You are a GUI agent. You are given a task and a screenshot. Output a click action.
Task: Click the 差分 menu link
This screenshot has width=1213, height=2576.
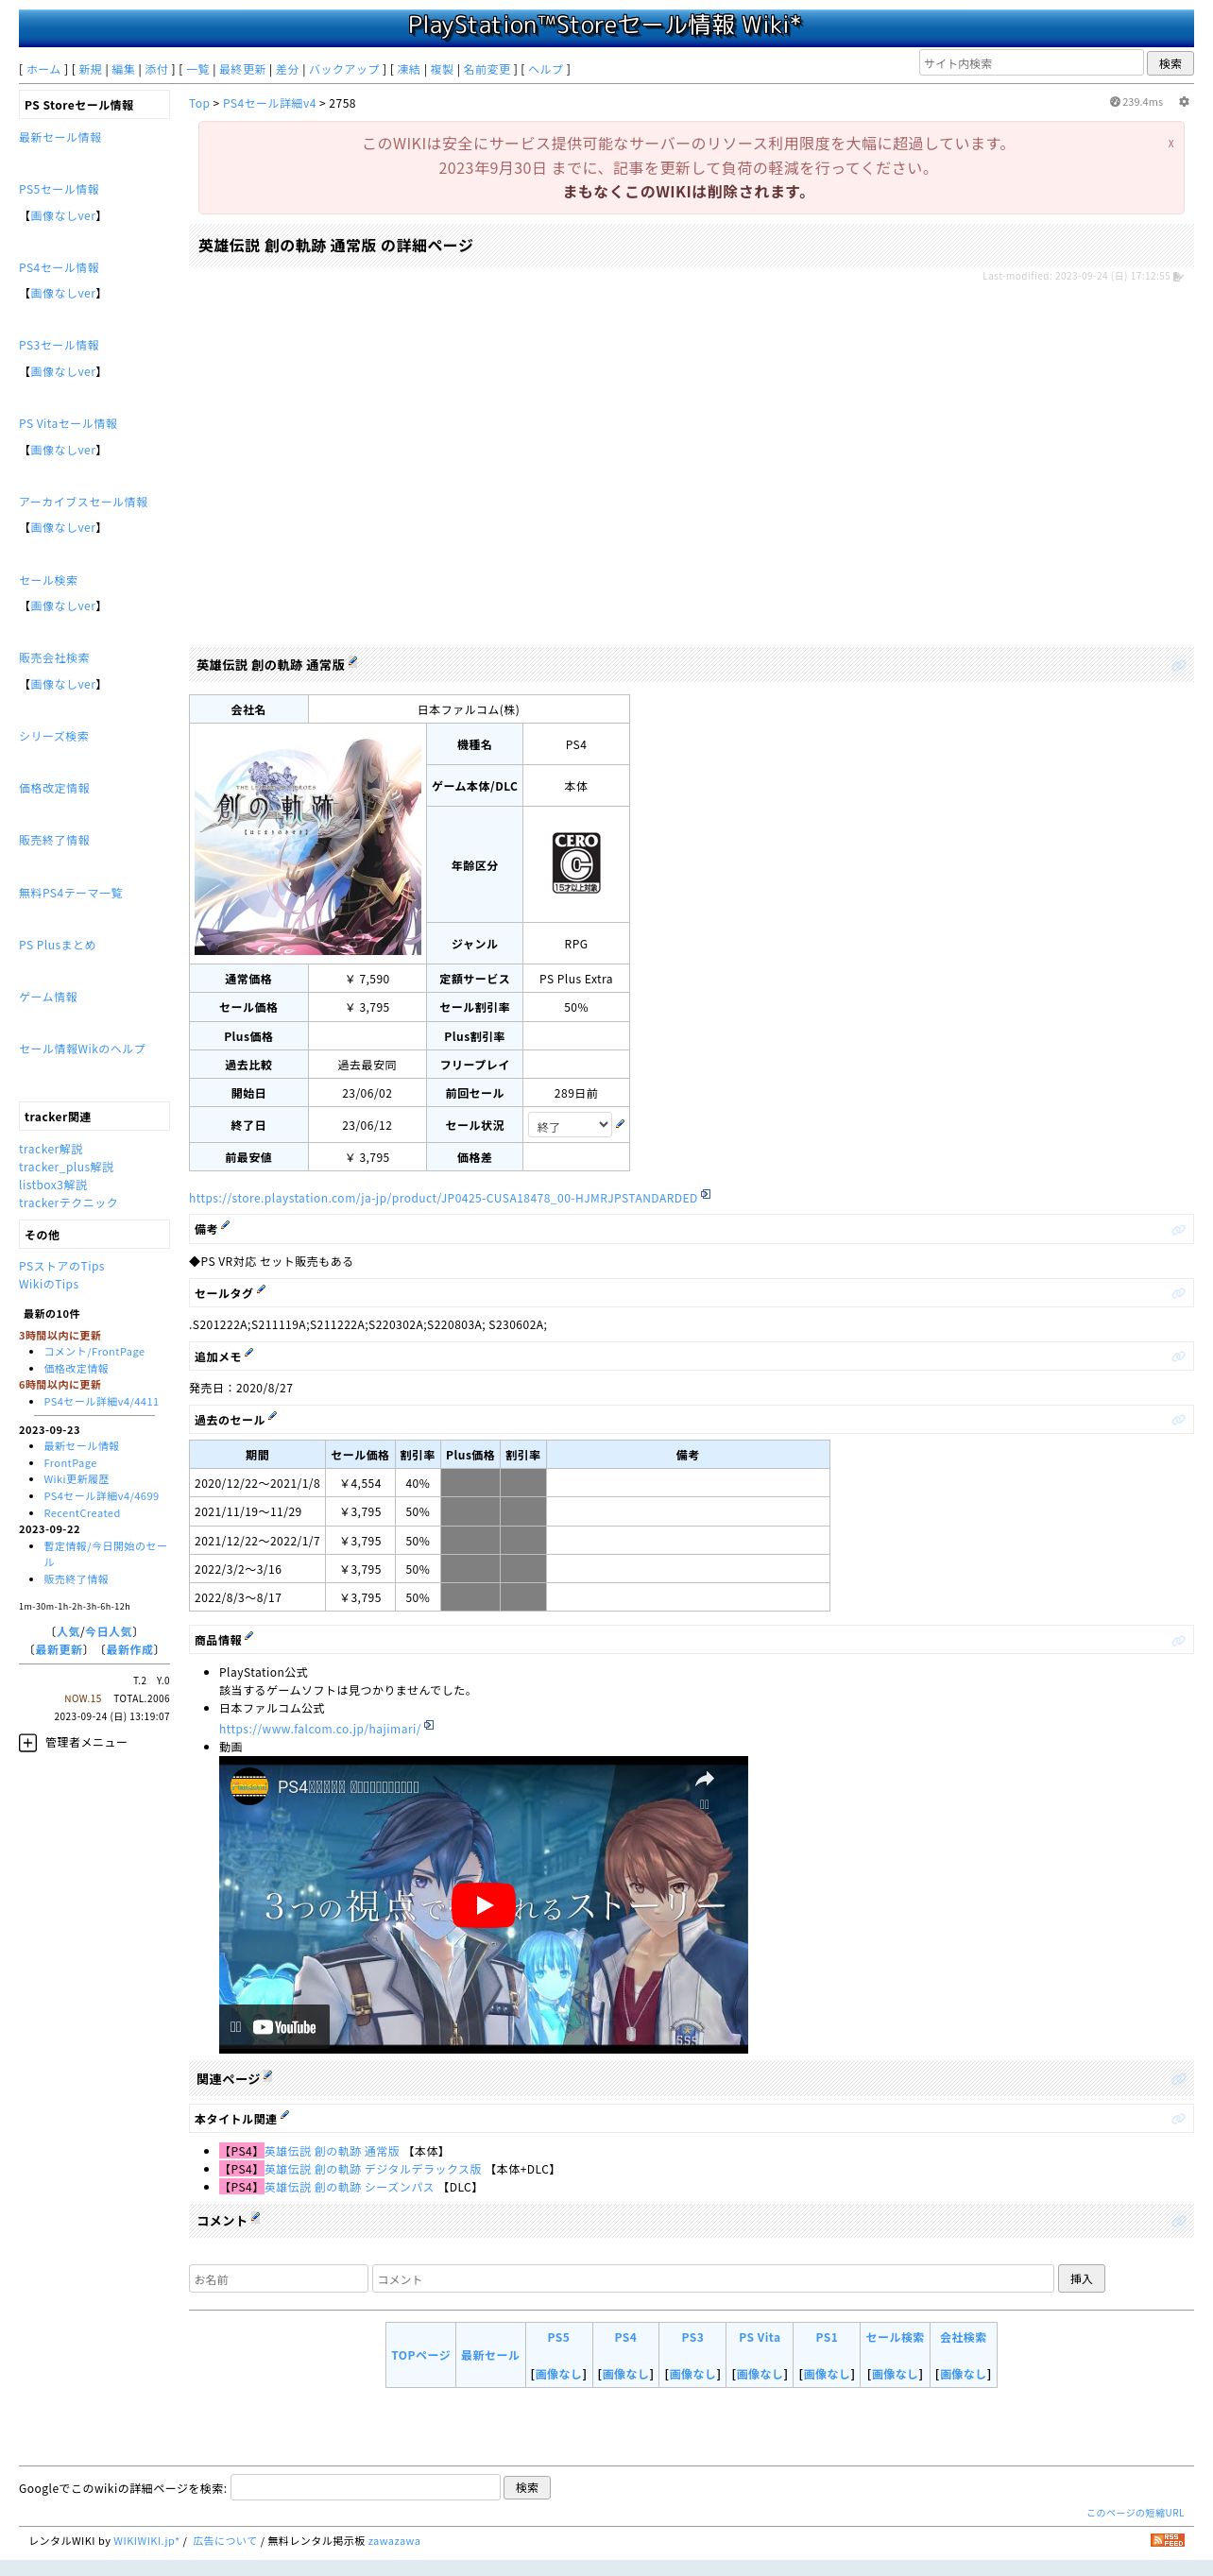[287, 69]
